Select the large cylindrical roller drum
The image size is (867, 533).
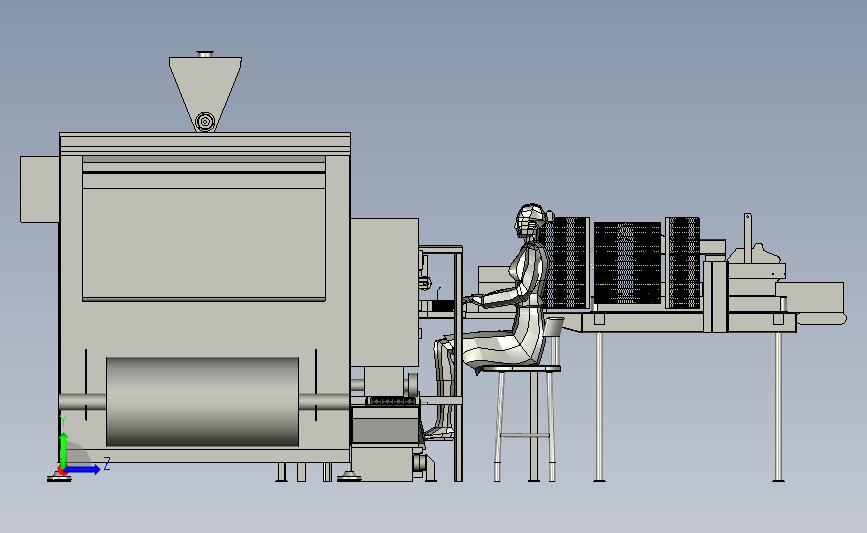pyautogui.click(x=202, y=401)
